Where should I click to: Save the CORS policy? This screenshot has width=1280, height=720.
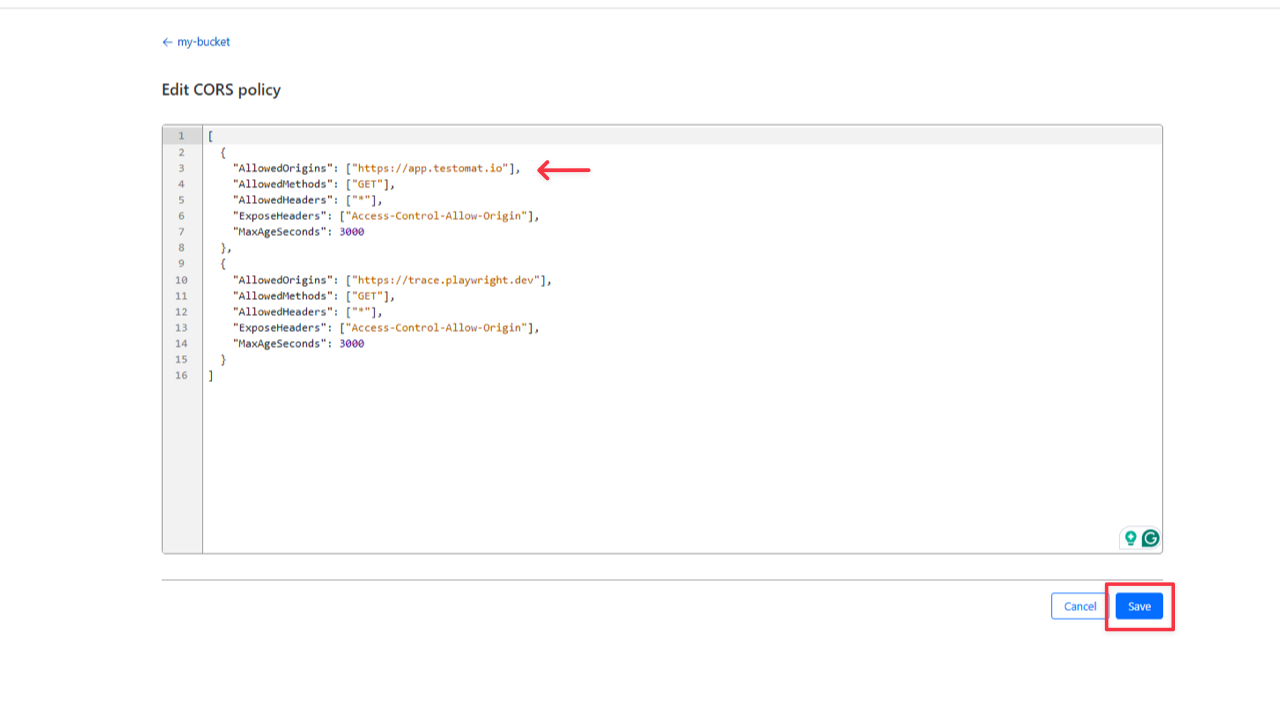point(1139,606)
